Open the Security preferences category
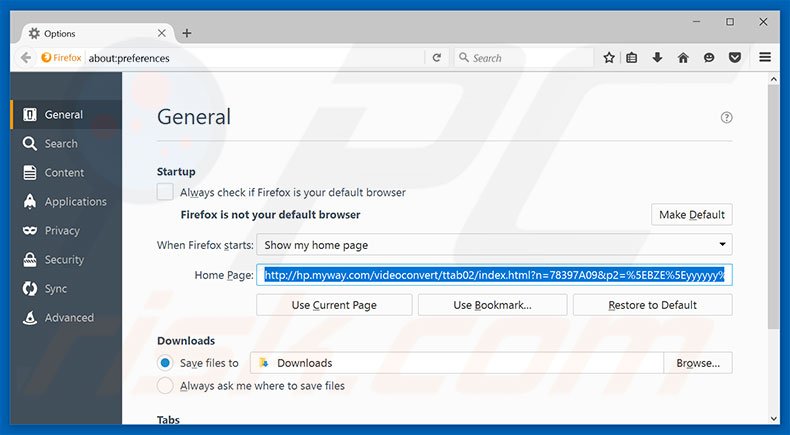 click(x=66, y=260)
